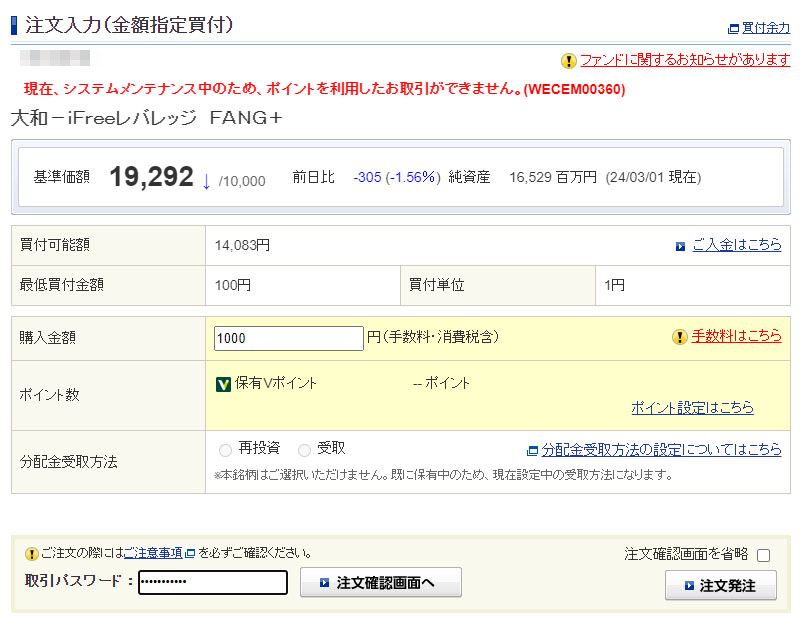Click the caution icon beside ご注文の際には

(x=32, y=553)
